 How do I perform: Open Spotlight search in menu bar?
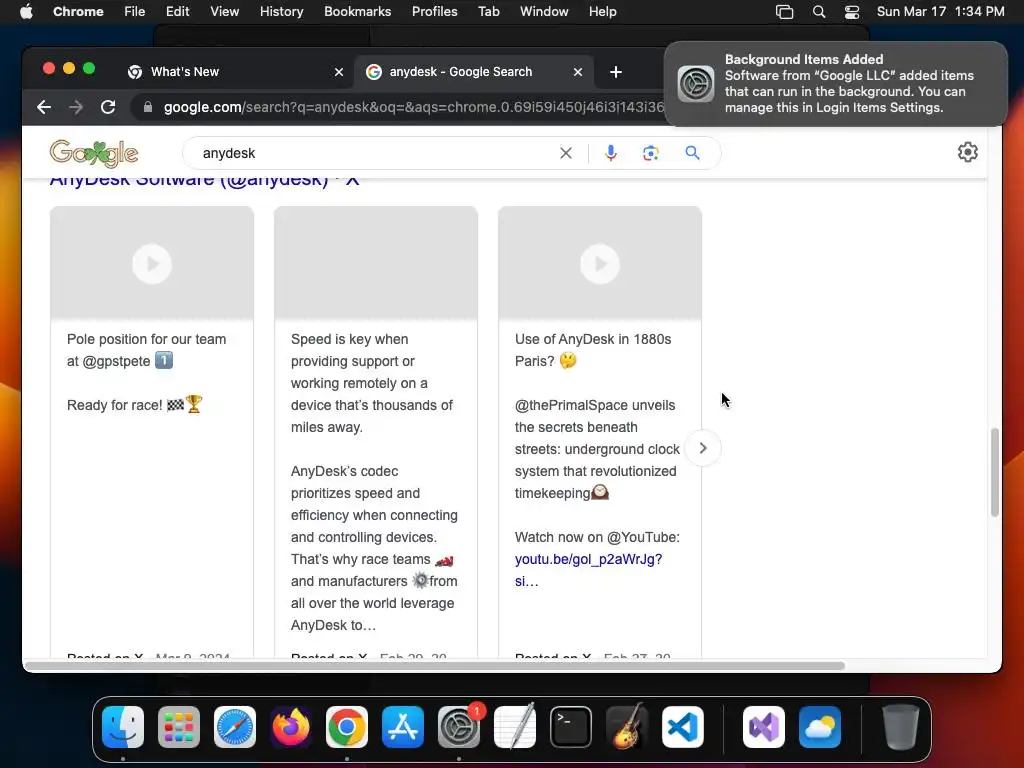pyautogui.click(x=818, y=12)
